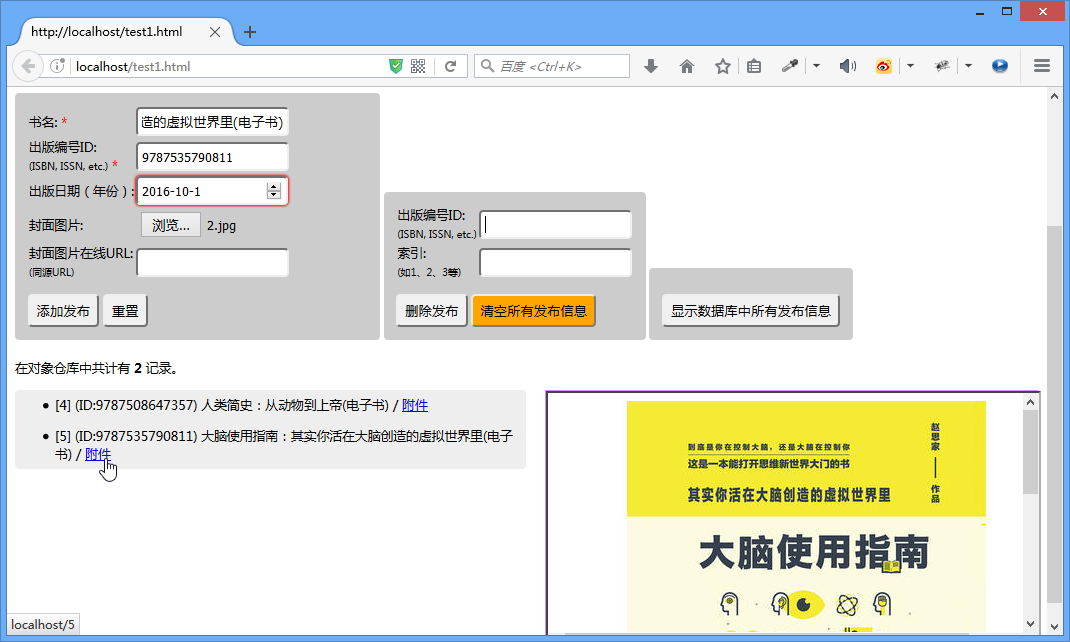
Task: Open the Weibo toolbar icon
Action: (x=884, y=66)
